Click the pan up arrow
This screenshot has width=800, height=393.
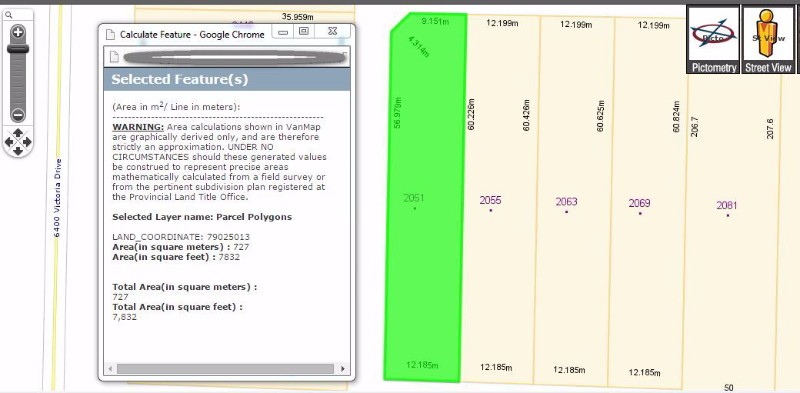[x=18, y=133]
